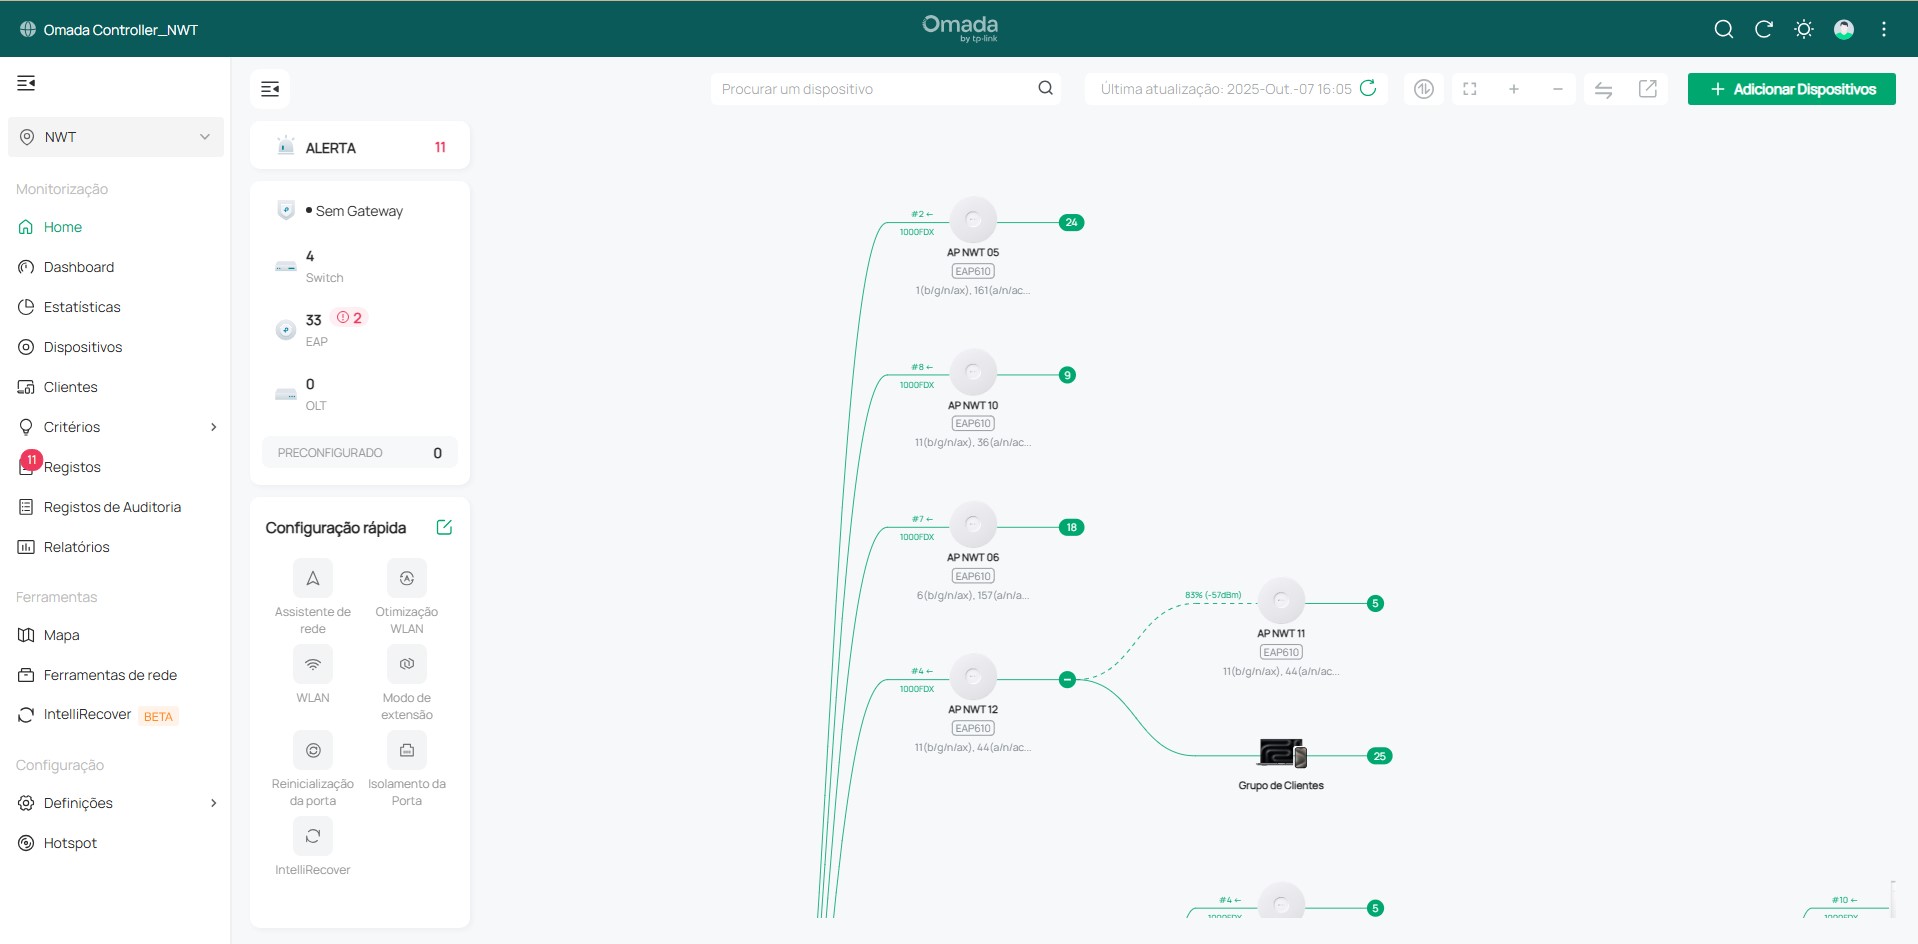Enter fullscreen topology view
The width and height of the screenshot is (1918, 944).
[x=1470, y=89]
